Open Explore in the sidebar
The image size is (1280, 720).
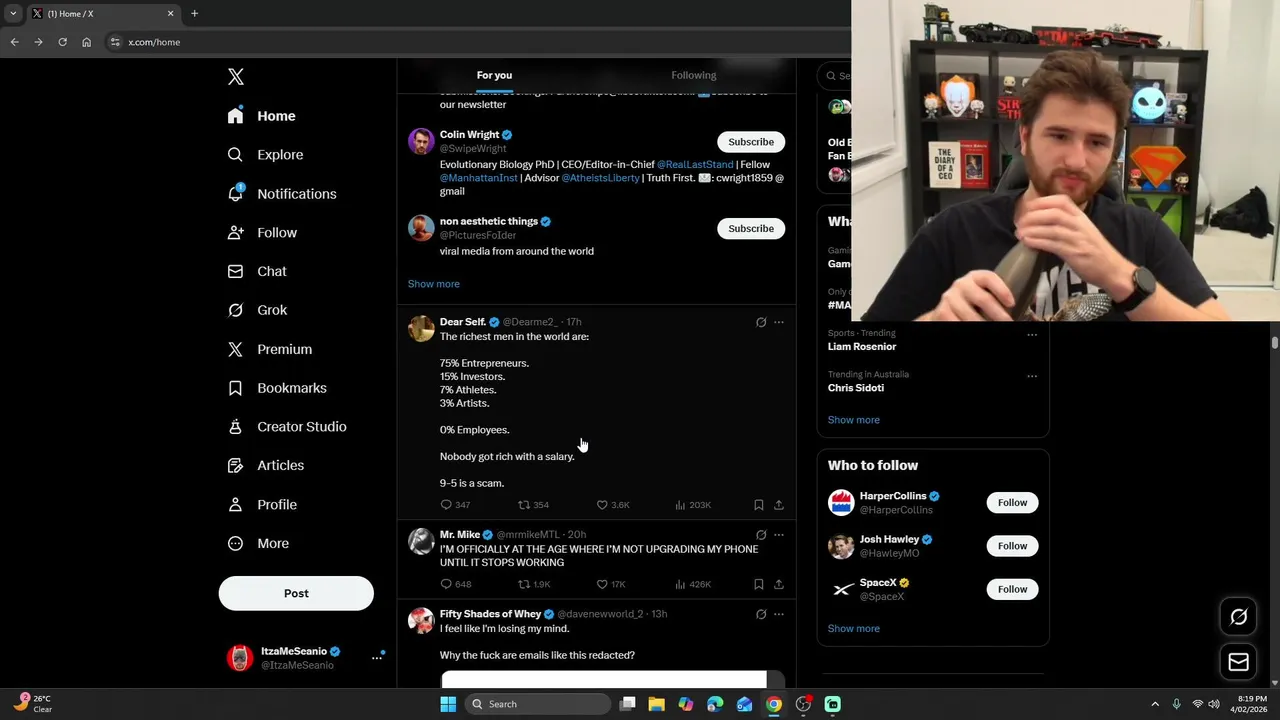click(265, 155)
